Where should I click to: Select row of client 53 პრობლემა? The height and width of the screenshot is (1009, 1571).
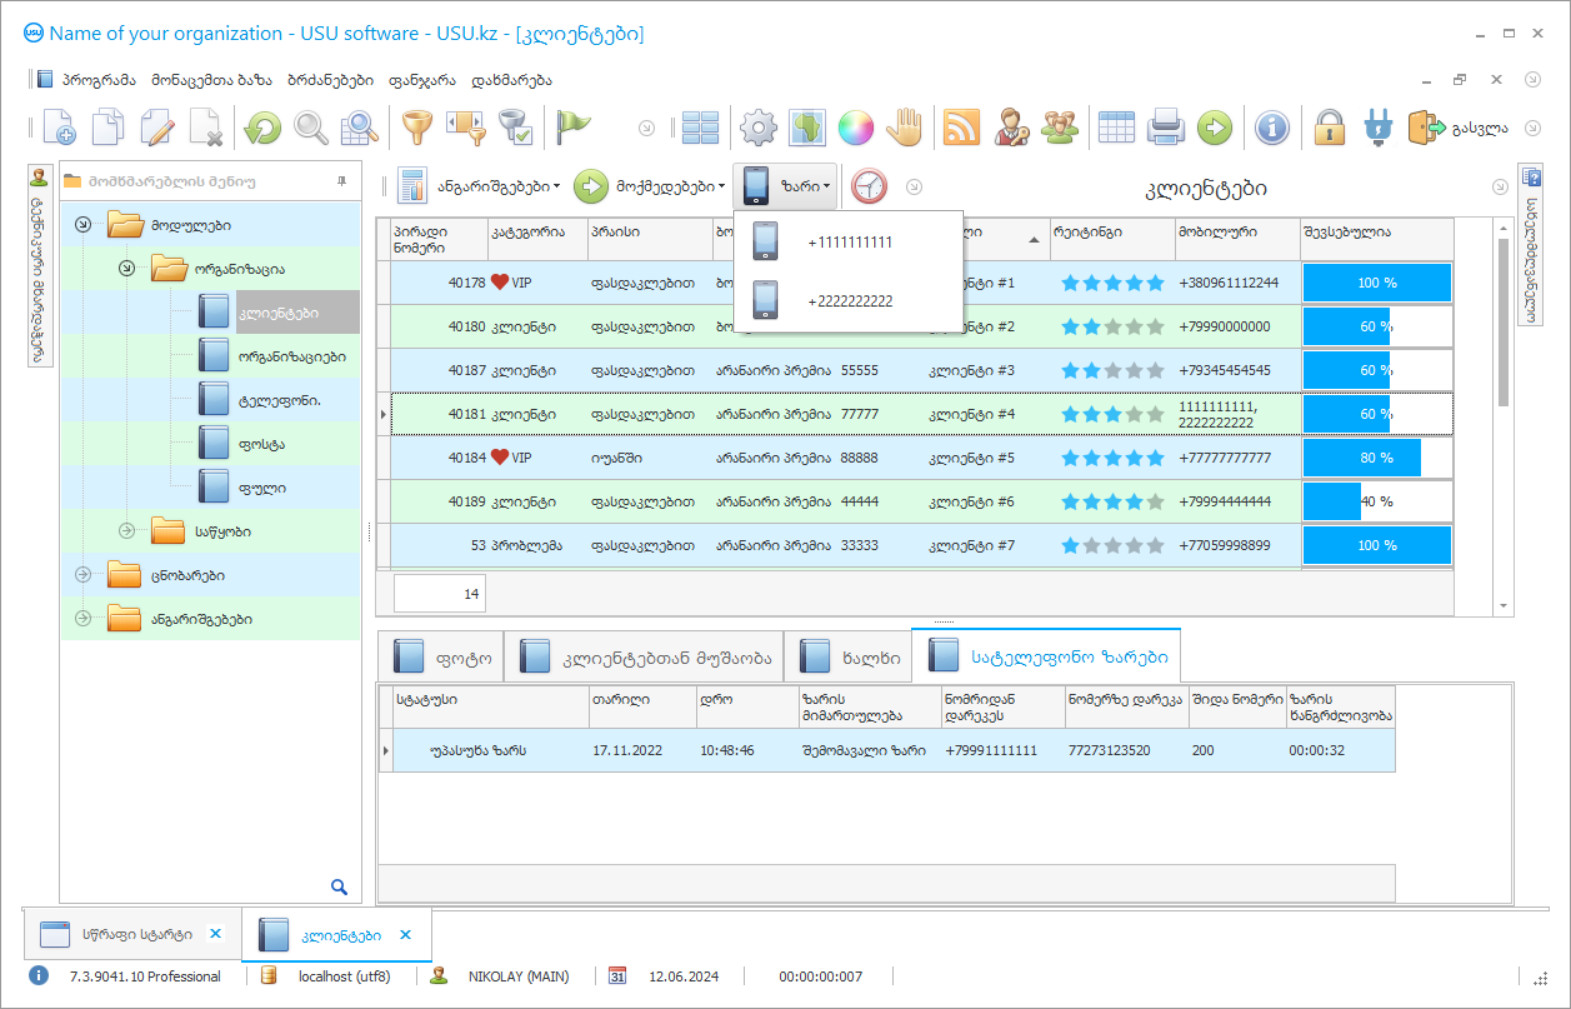(920, 545)
